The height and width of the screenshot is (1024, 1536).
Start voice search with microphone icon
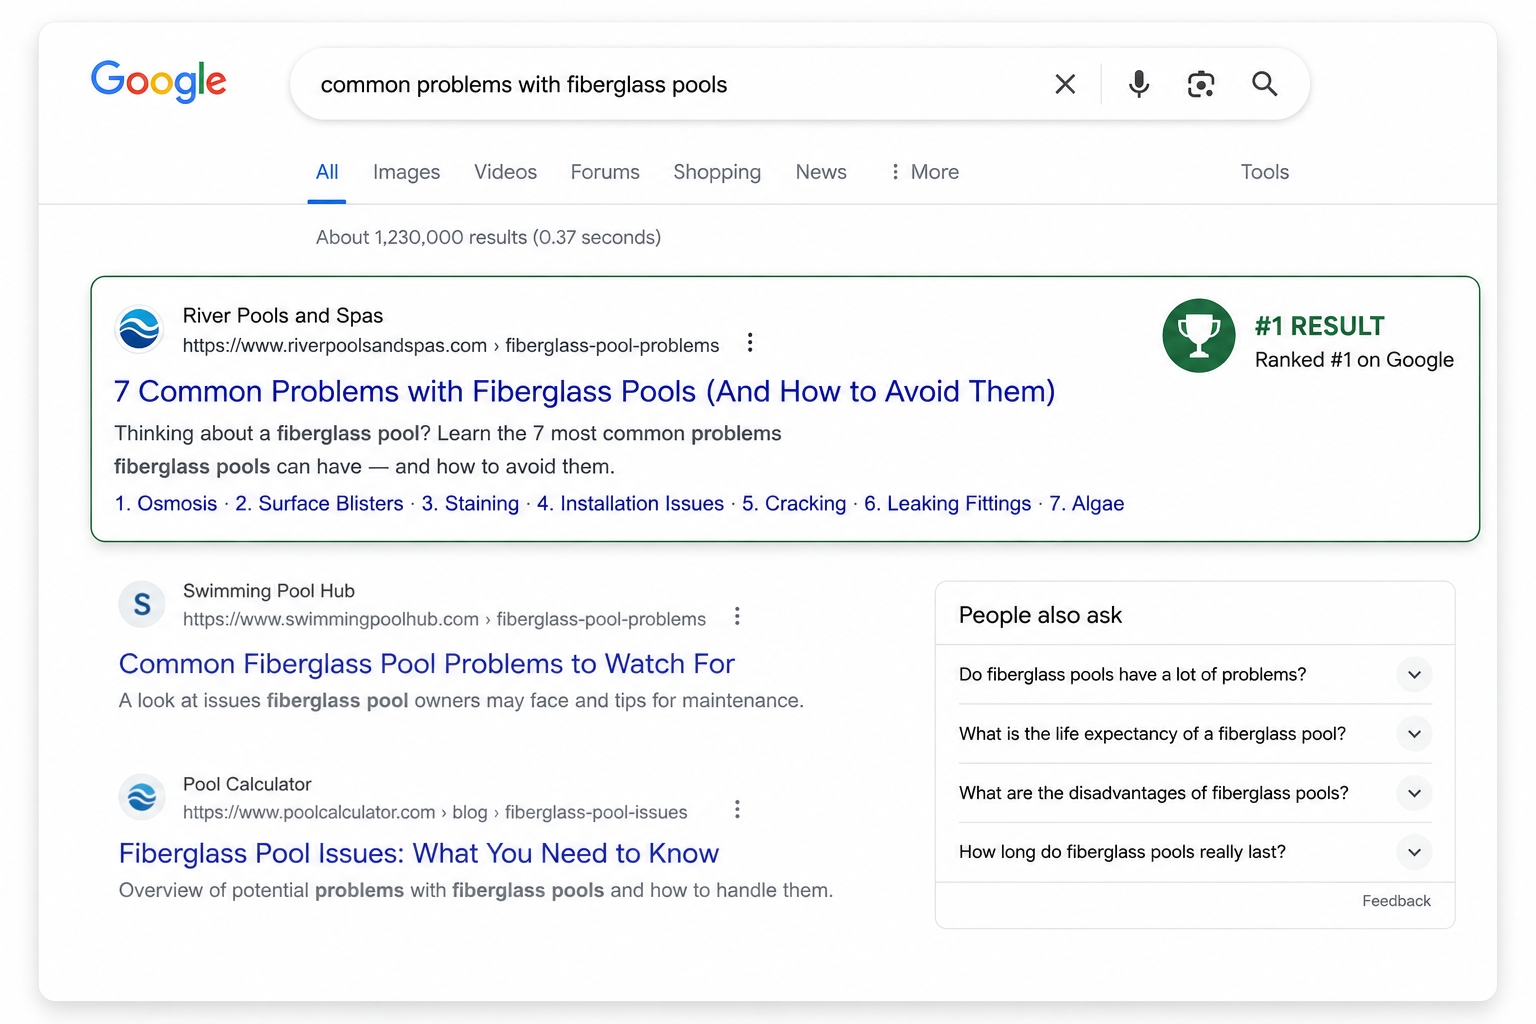tap(1138, 84)
